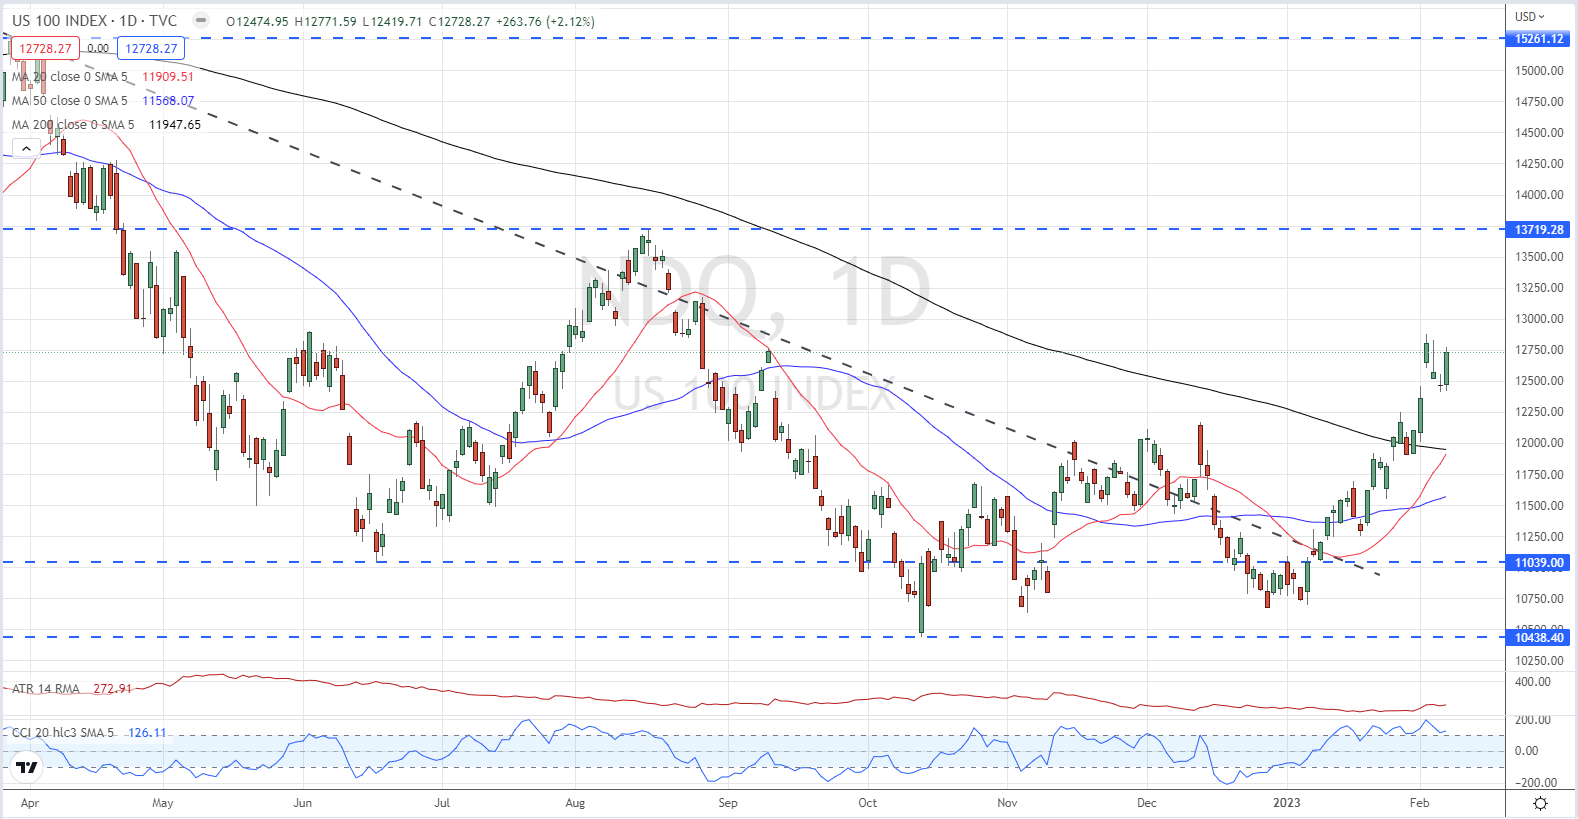Viewport: 1578px width, 819px height.
Task: Click the 11039.00 horizontal line price label
Action: pos(1539,563)
